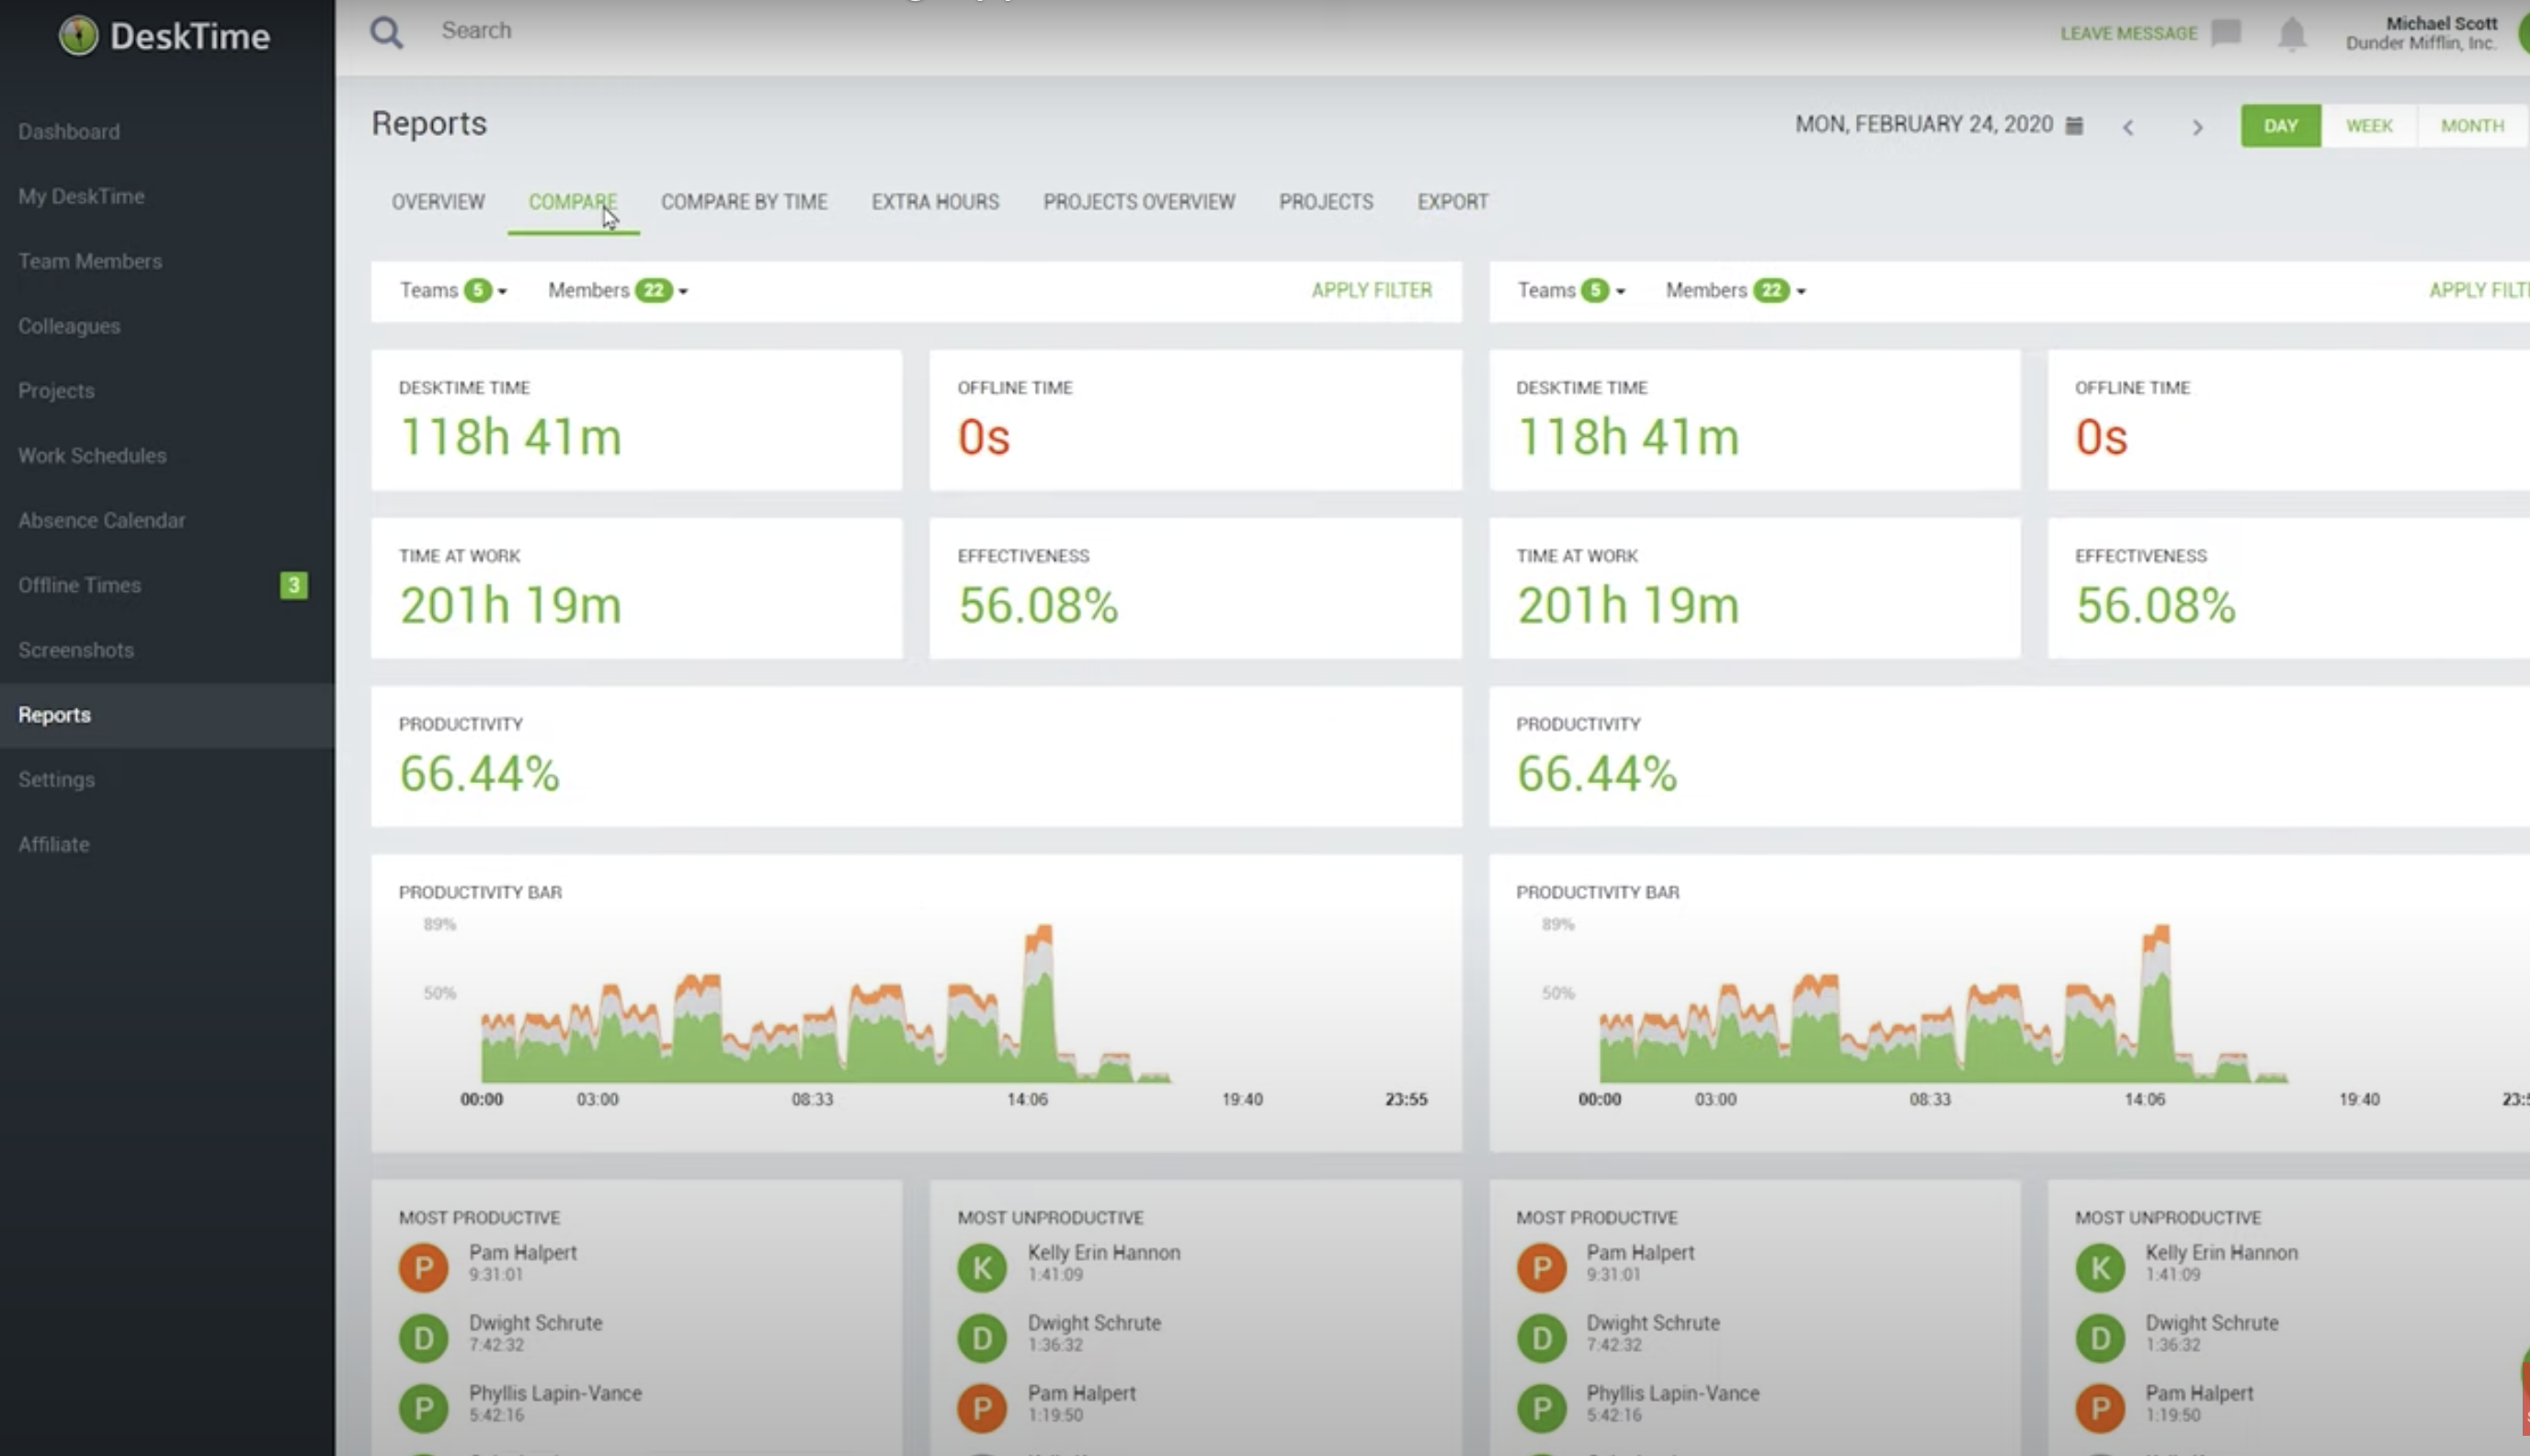Switch report range to Month
Viewport: 2530px width, 1456px height.
(x=2472, y=126)
